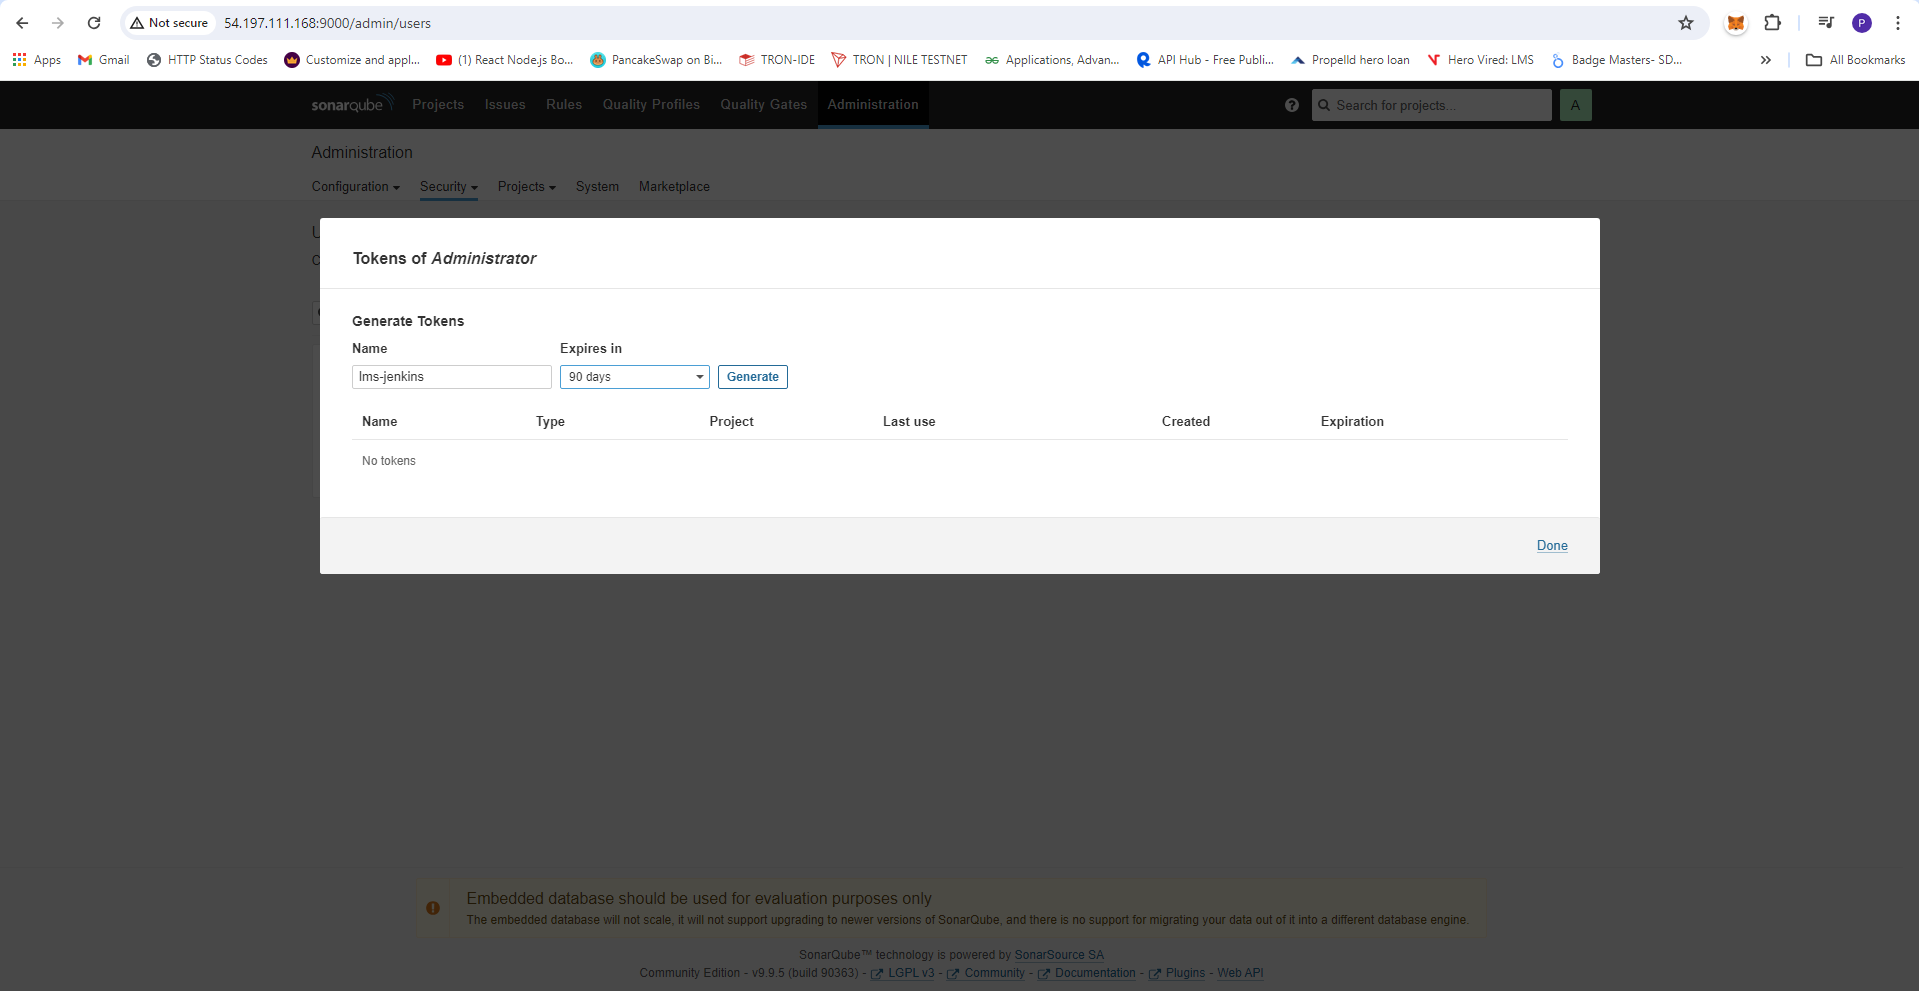Click the Not secure site info chip
Viewport: 1919px width, 991px height.
point(169,23)
